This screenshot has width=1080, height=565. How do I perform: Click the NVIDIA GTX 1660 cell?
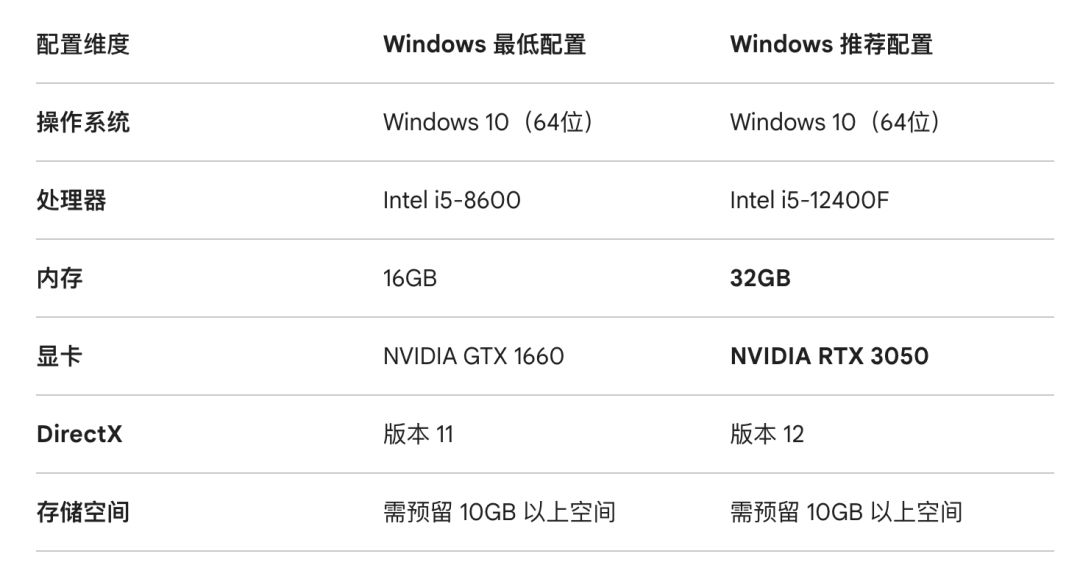click(473, 356)
